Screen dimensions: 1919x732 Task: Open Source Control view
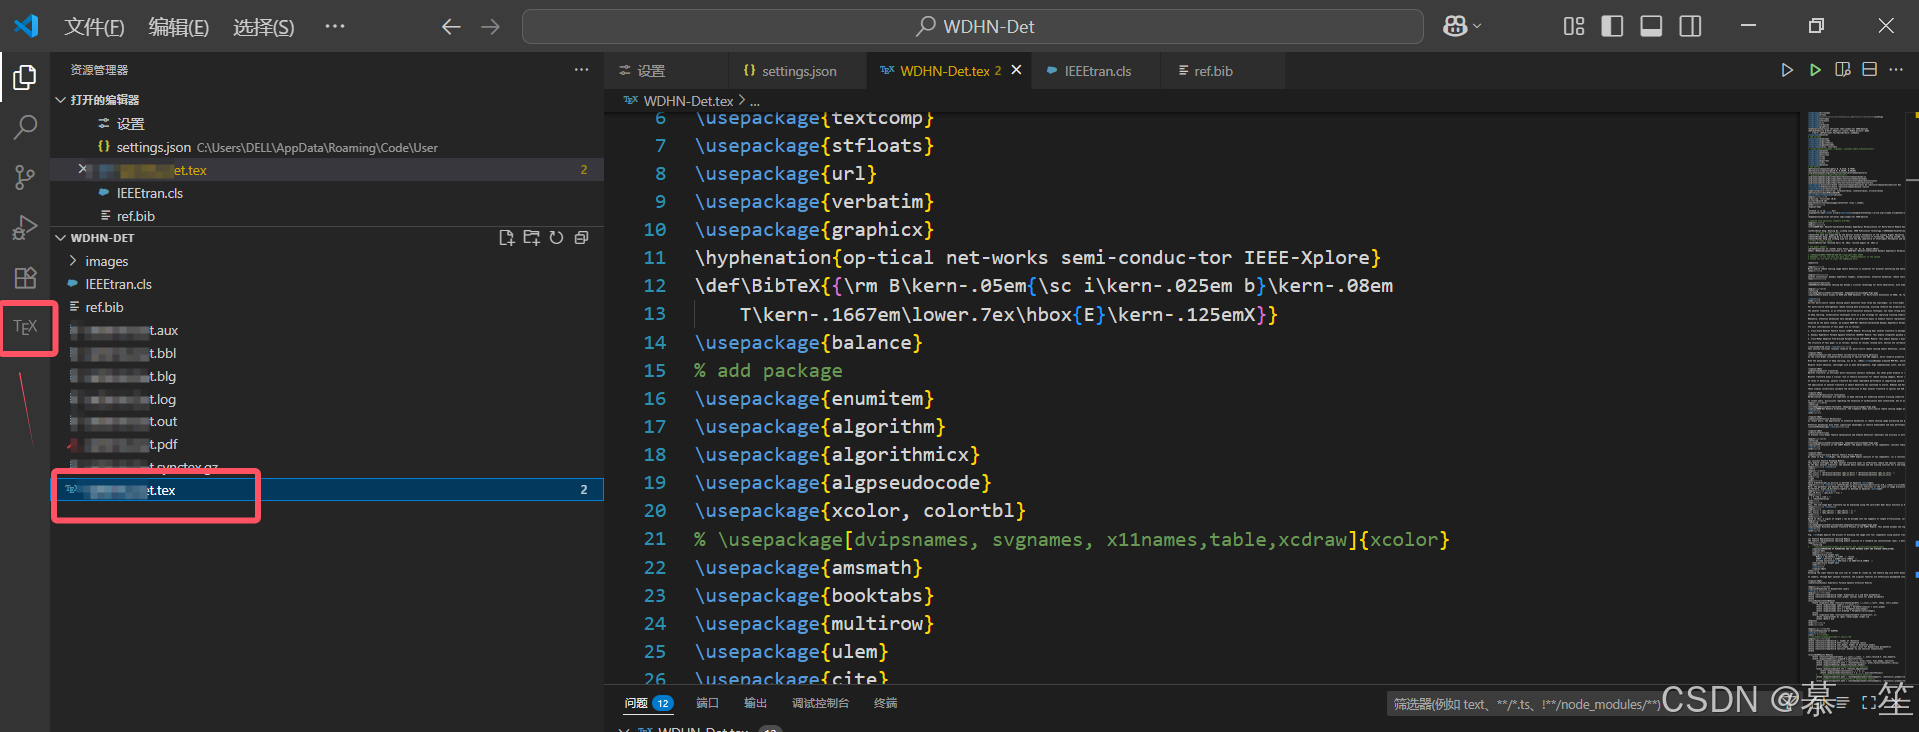click(x=25, y=178)
